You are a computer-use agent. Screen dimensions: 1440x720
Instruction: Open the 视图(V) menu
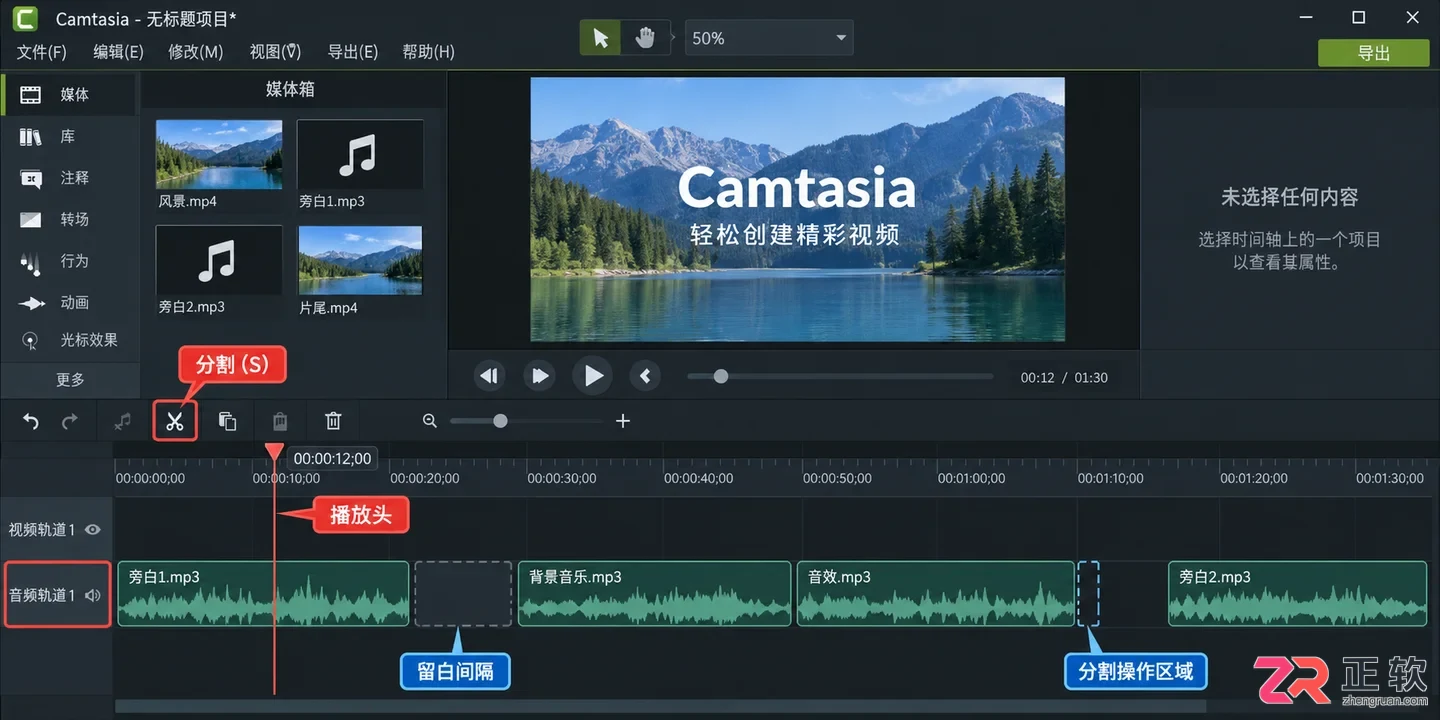275,52
